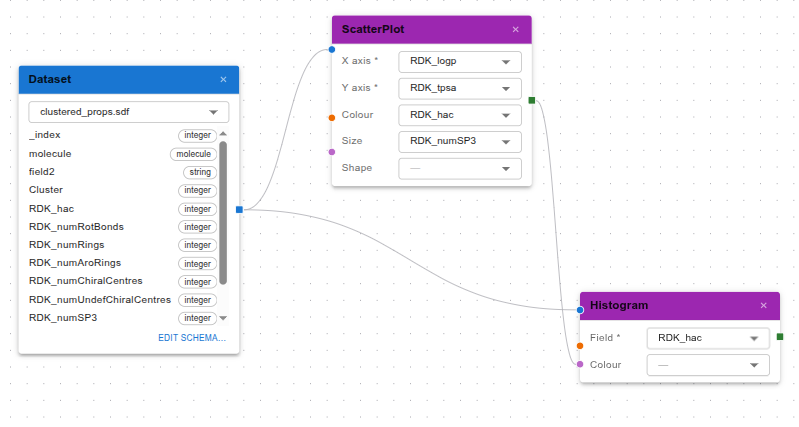Click the green output port of the ScatterPlot node
The image size is (799, 427).
[x=532, y=100]
